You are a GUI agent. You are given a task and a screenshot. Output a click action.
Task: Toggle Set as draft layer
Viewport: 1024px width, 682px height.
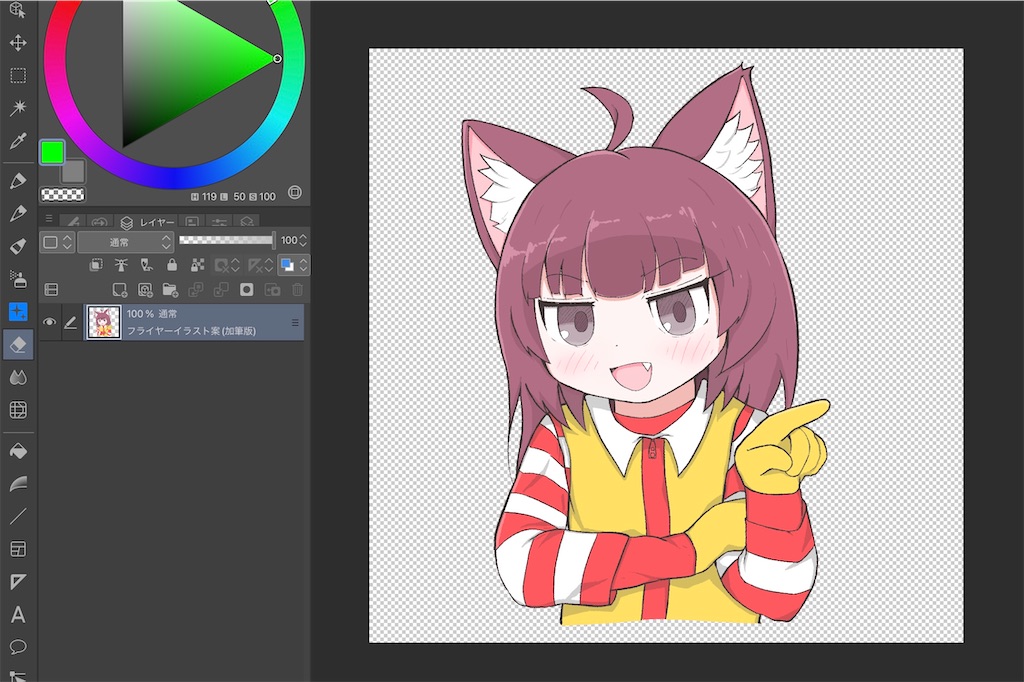click(x=146, y=265)
